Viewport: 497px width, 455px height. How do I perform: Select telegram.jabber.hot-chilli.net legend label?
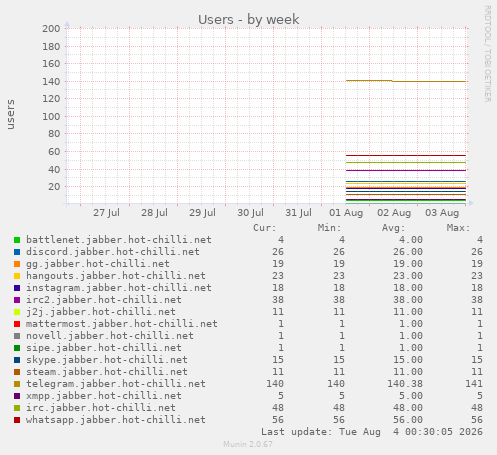pyautogui.click(x=116, y=384)
